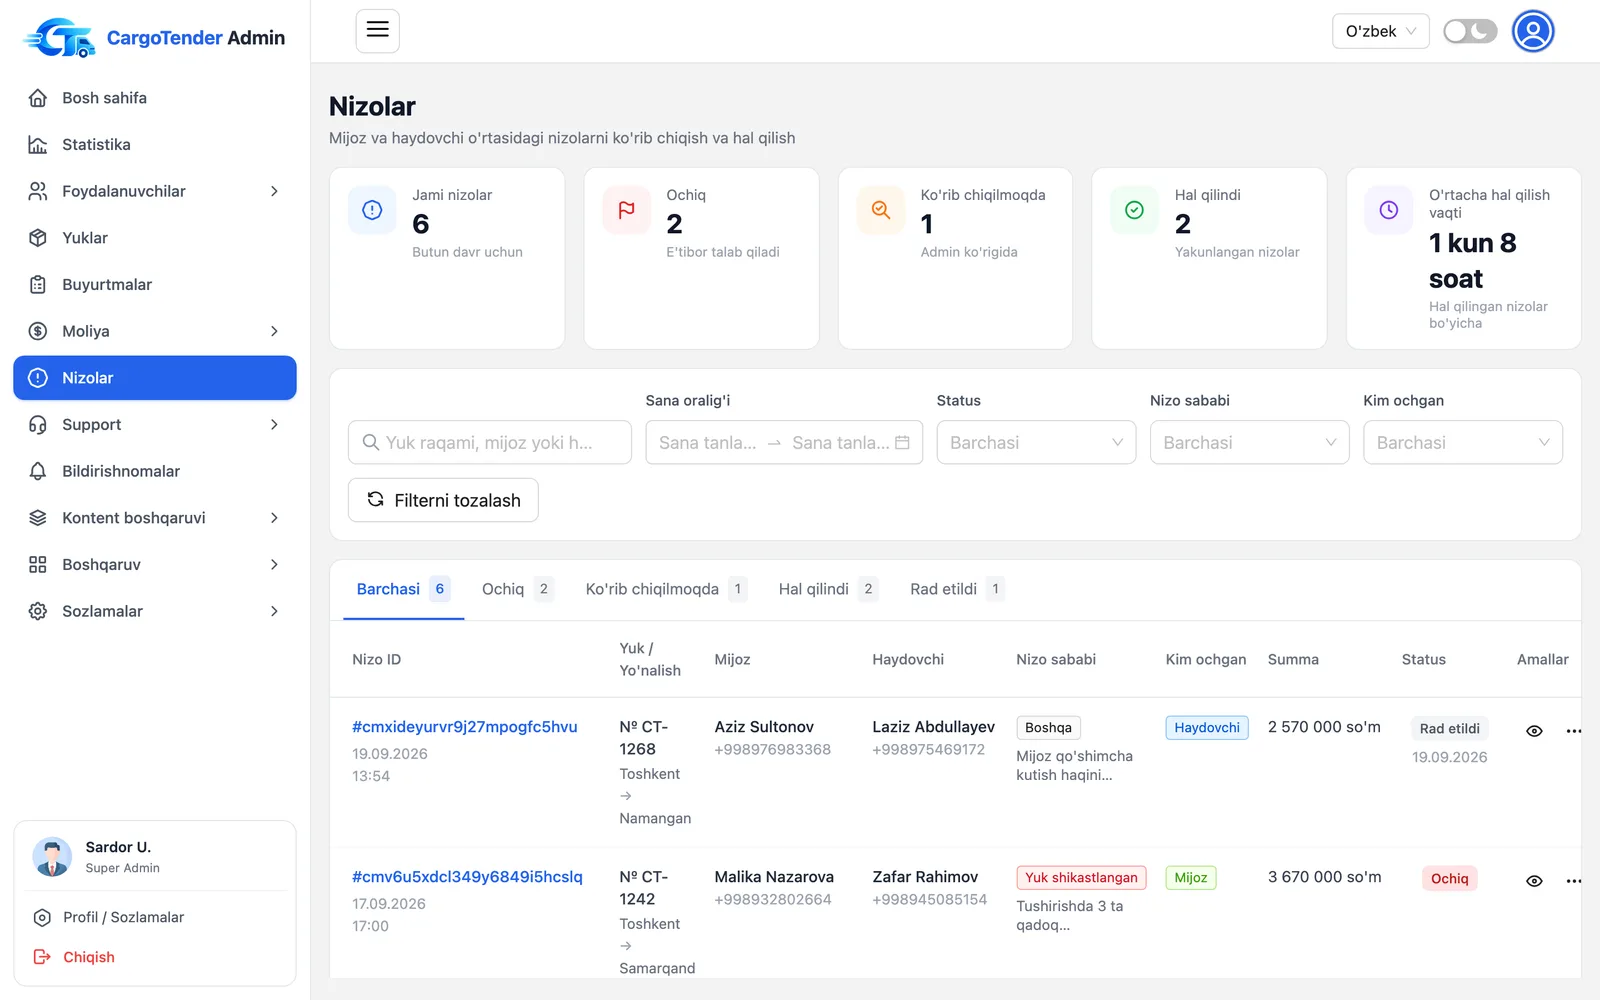
Task: Open dispute #cmv6u5xdcl349y6849i5hcslq
Action: click(467, 877)
